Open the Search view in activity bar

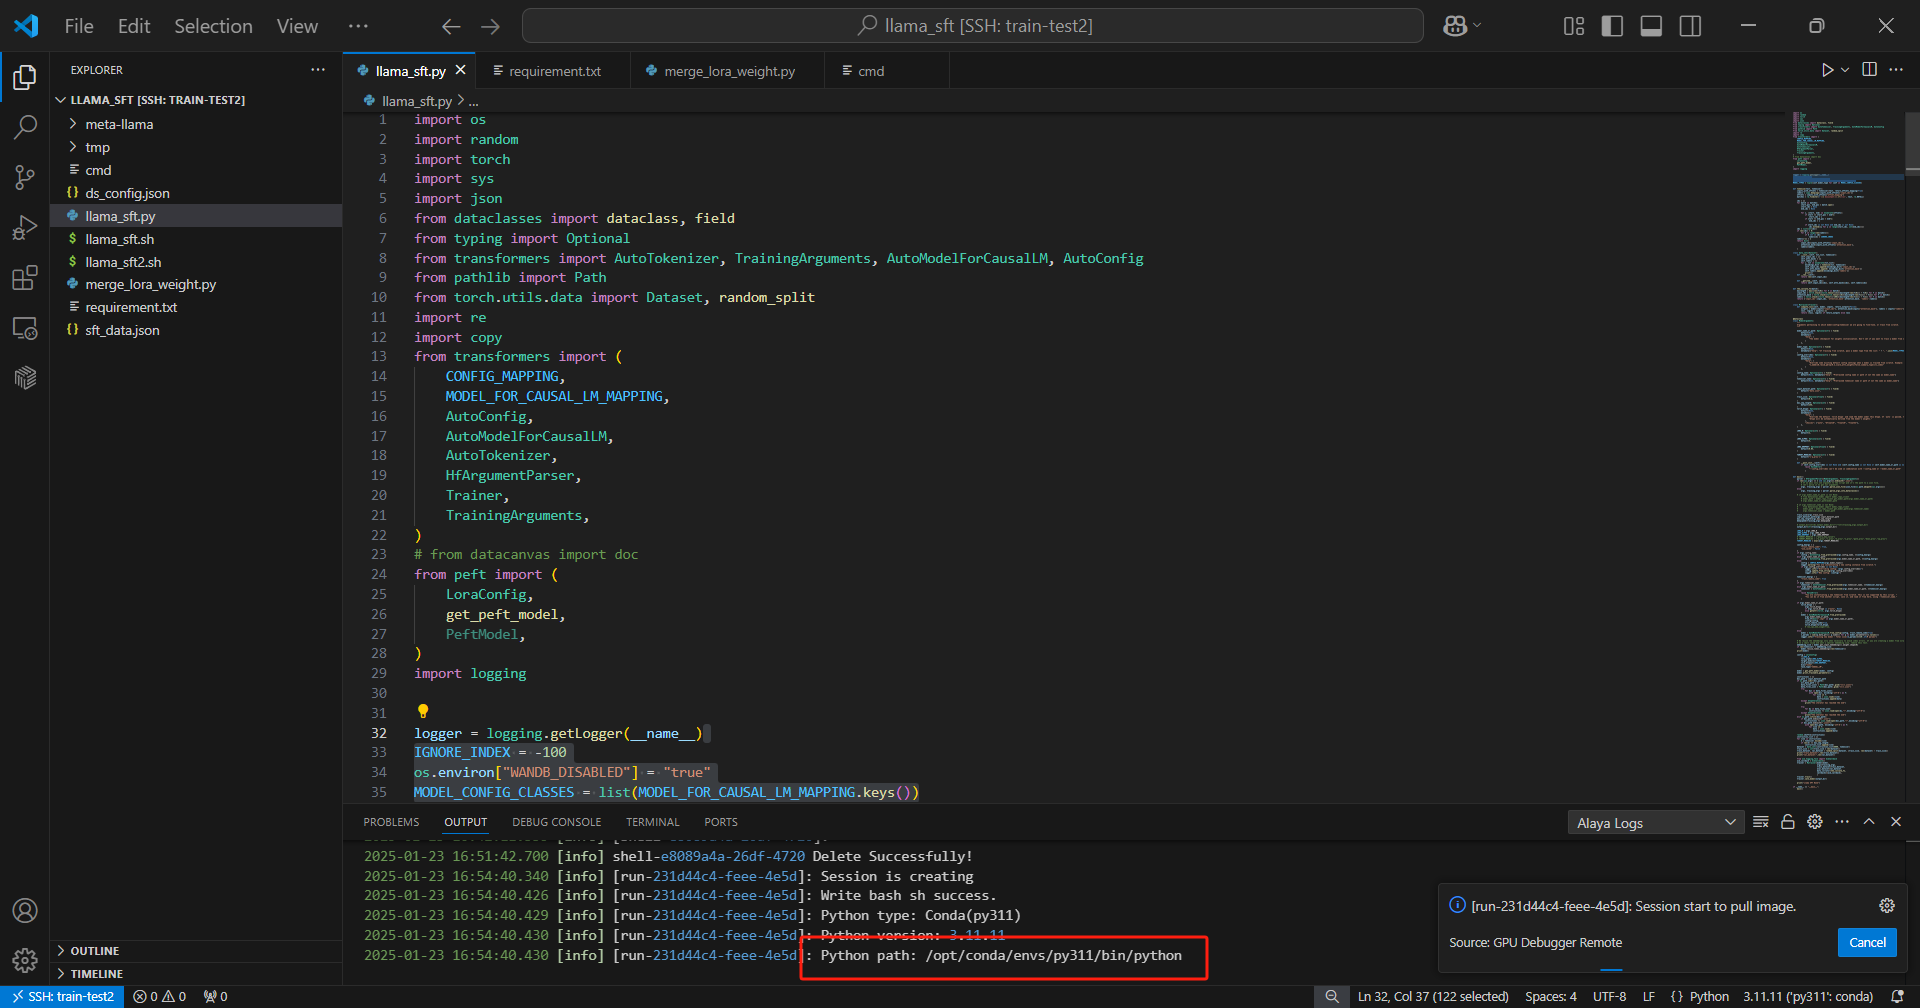point(25,127)
